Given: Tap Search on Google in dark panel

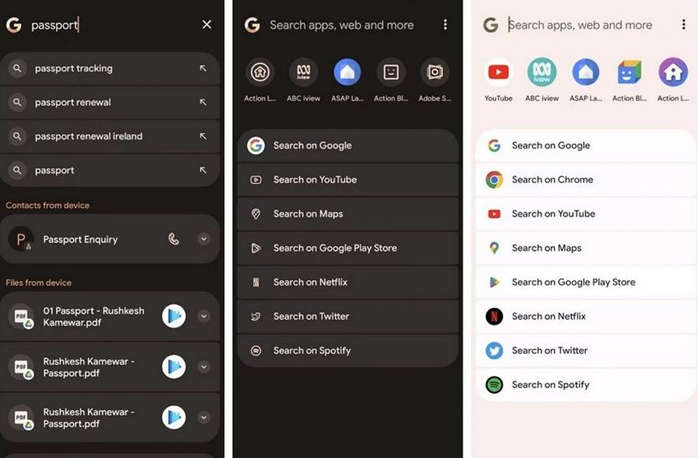Looking at the screenshot, I should coord(348,146).
